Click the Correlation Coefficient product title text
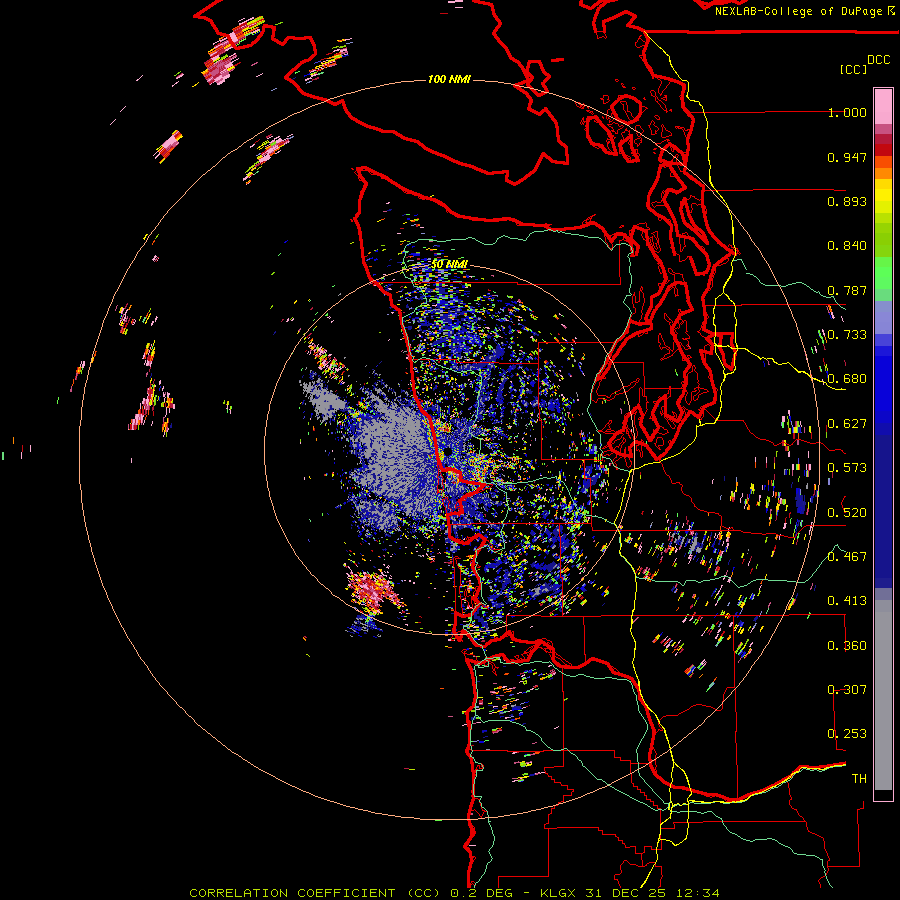Viewport: 900px width, 900px height. (315, 893)
